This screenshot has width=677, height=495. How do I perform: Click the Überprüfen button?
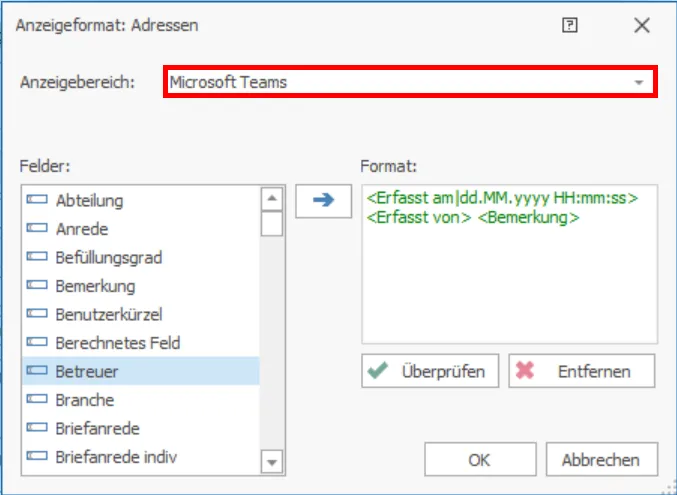pos(430,371)
